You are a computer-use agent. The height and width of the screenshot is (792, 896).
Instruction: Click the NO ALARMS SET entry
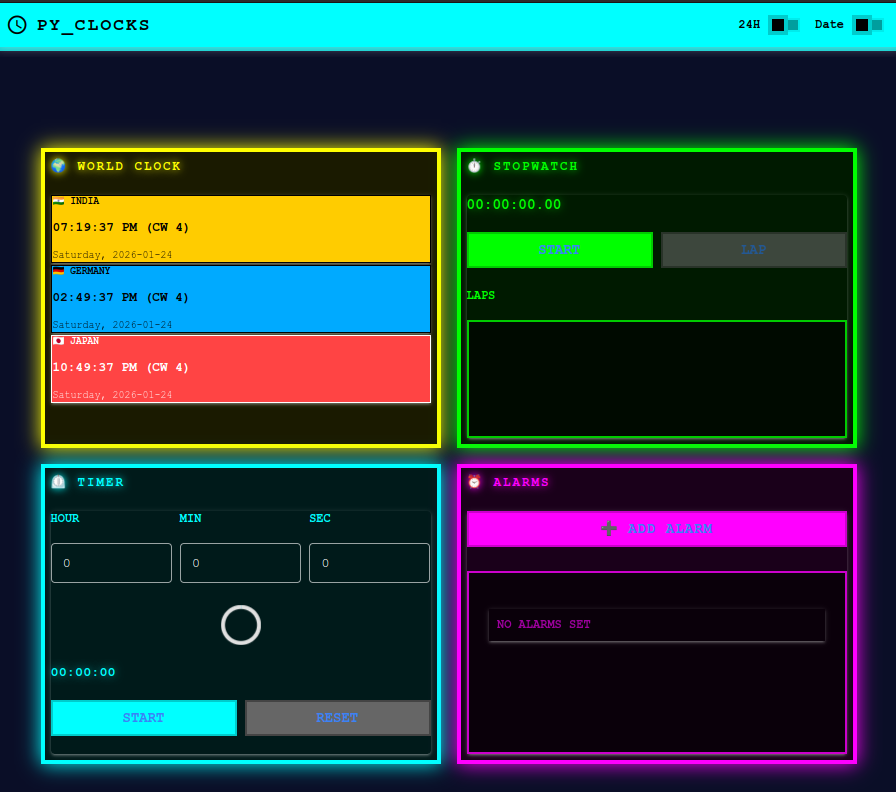click(656, 624)
